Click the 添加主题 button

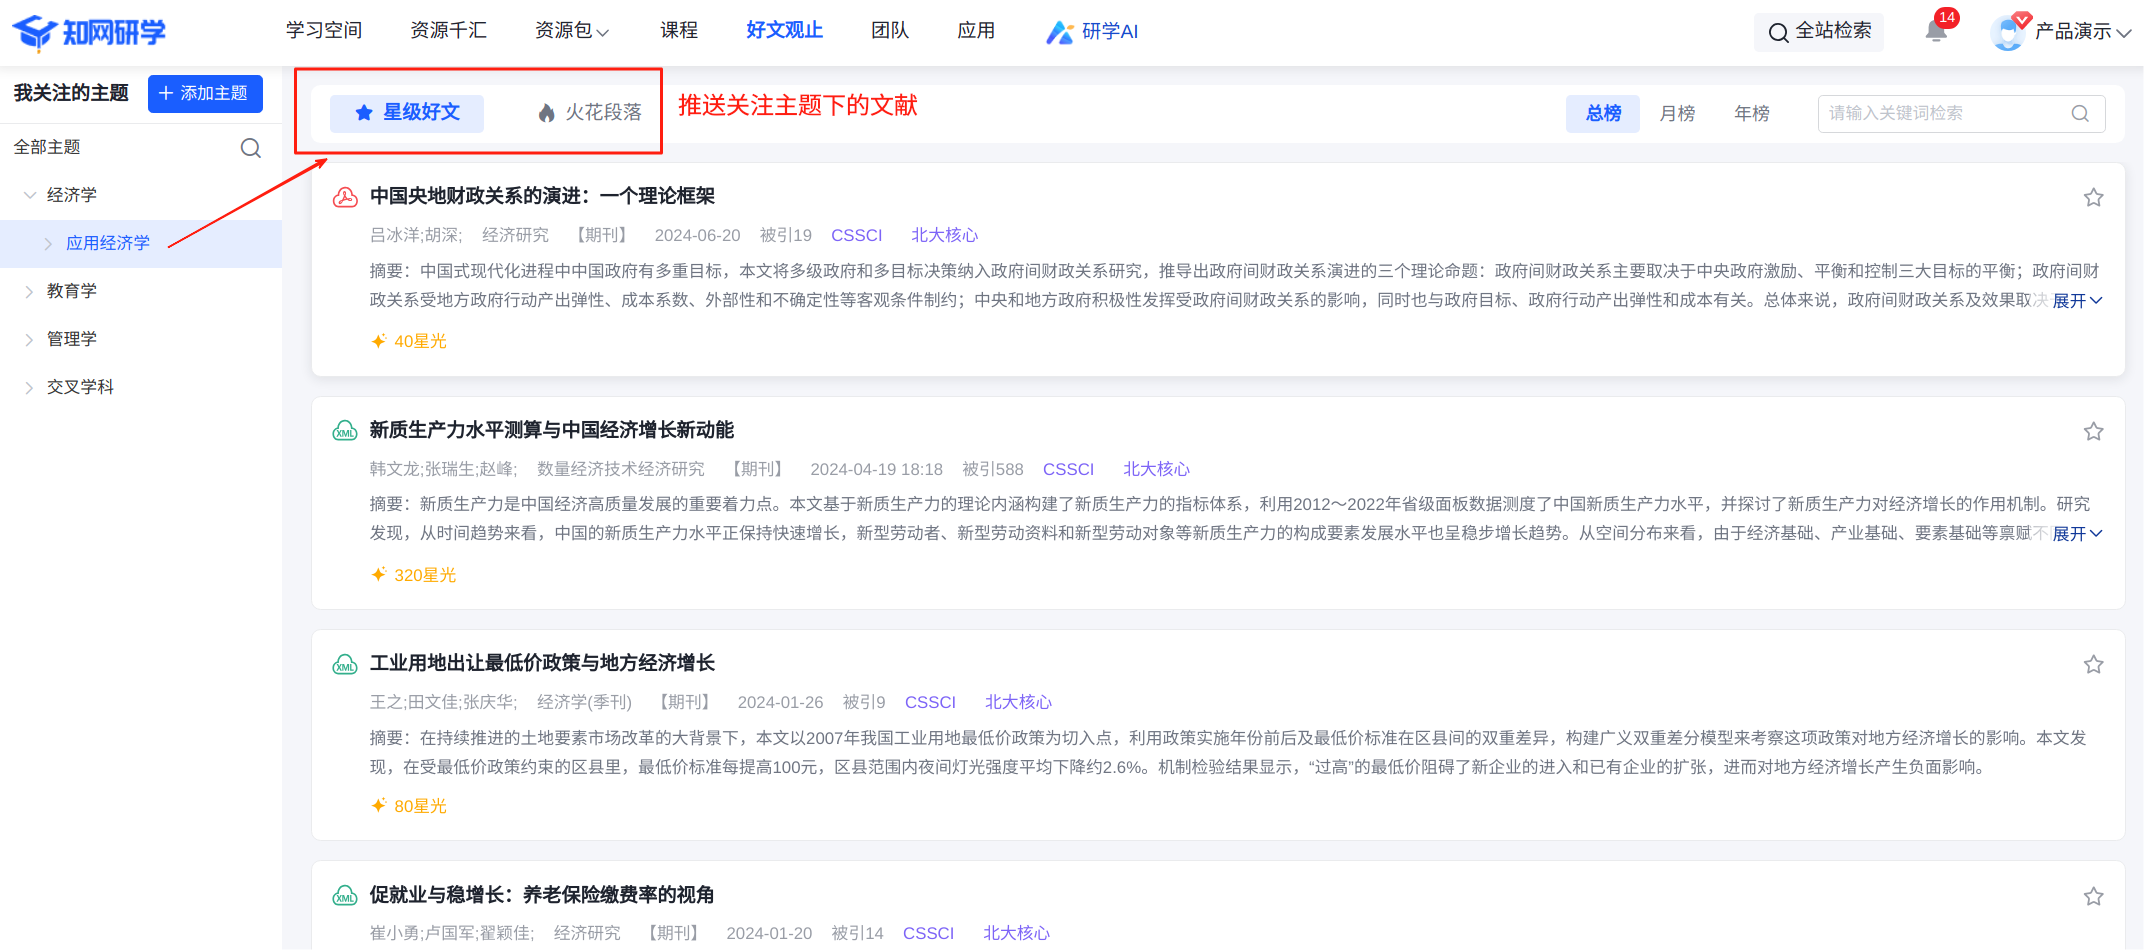(205, 94)
